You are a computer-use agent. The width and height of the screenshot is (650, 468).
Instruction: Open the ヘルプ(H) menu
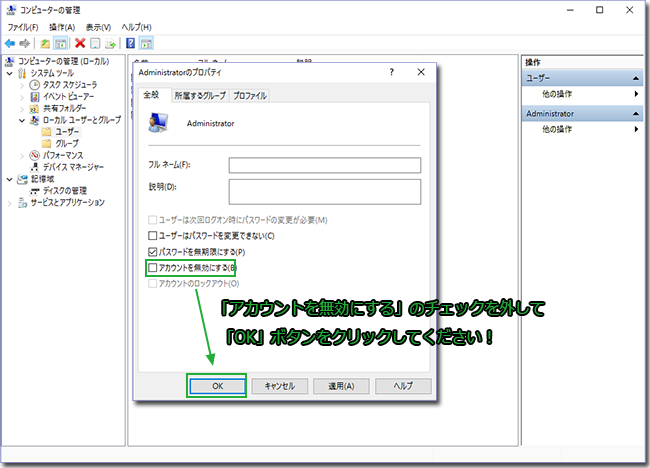click(x=136, y=27)
